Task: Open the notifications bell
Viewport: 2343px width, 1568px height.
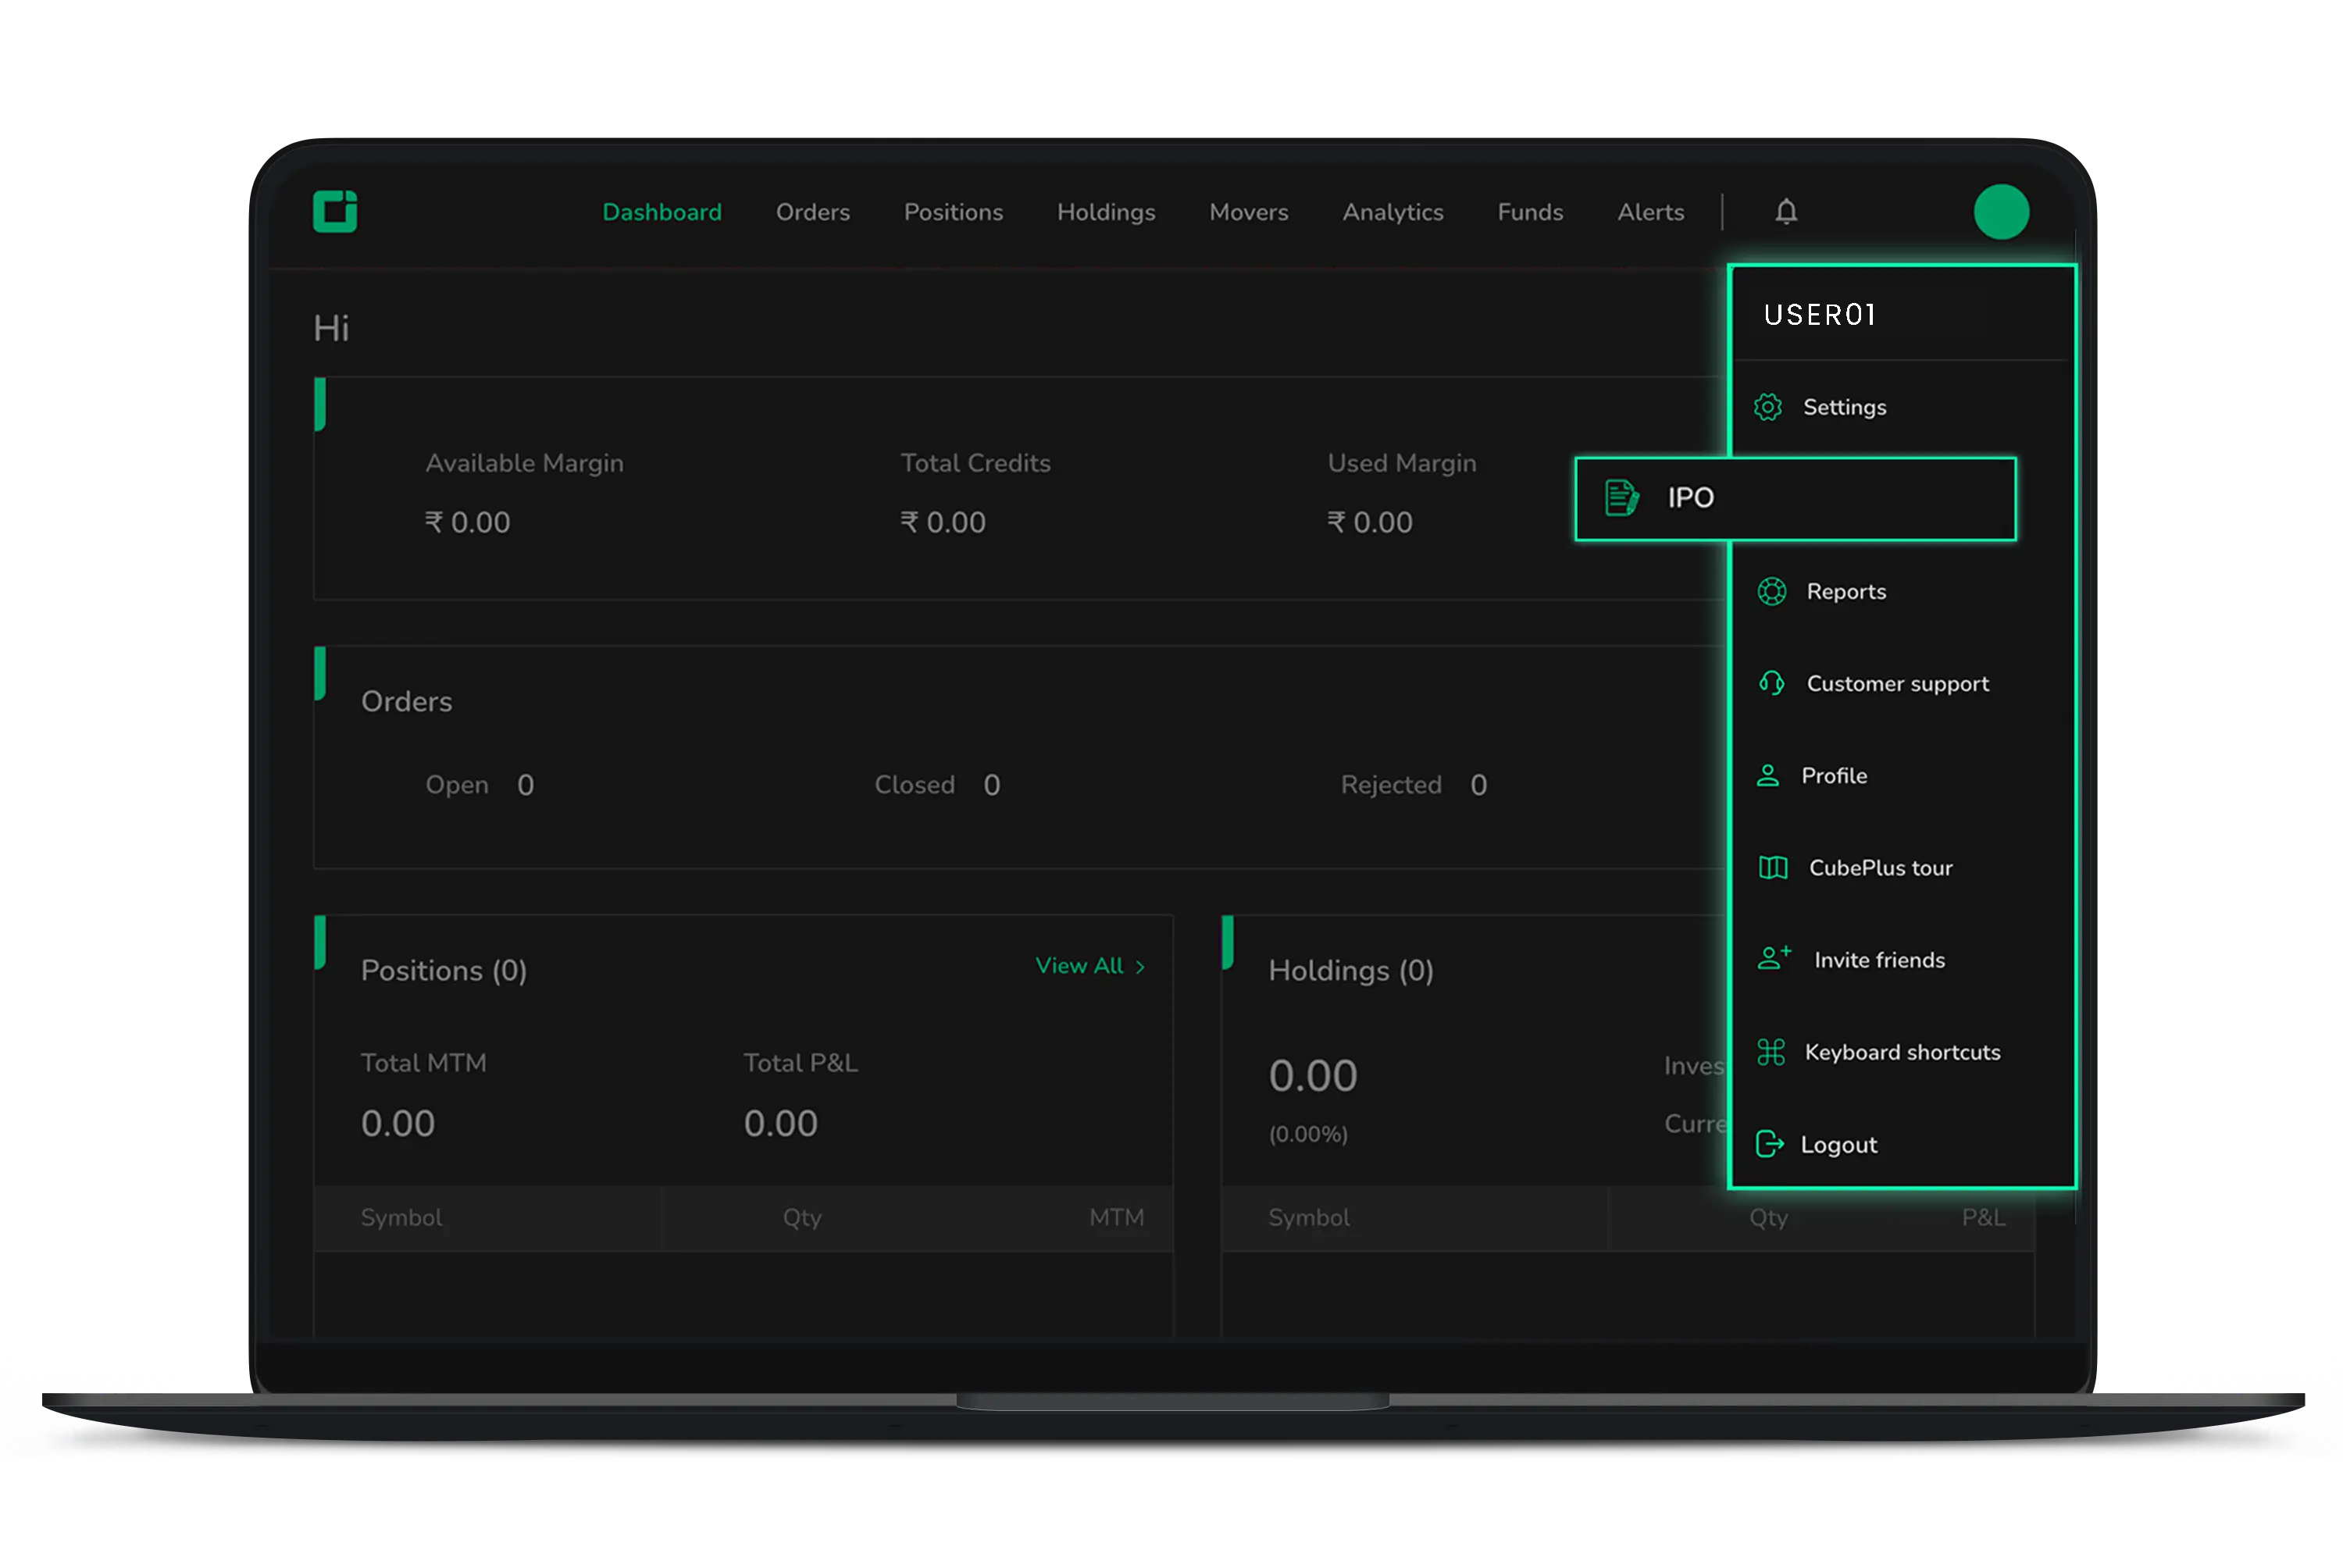Action: coord(1786,212)
